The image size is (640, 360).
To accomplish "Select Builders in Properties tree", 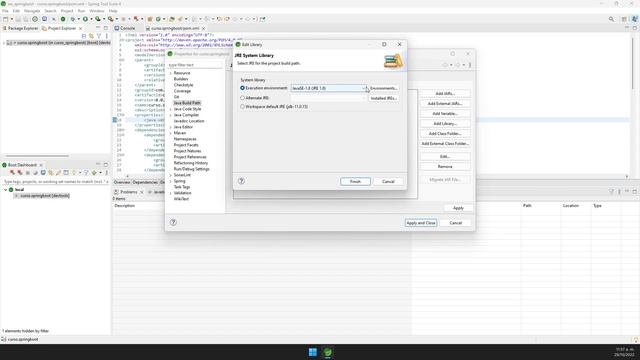I will [181, 79].
